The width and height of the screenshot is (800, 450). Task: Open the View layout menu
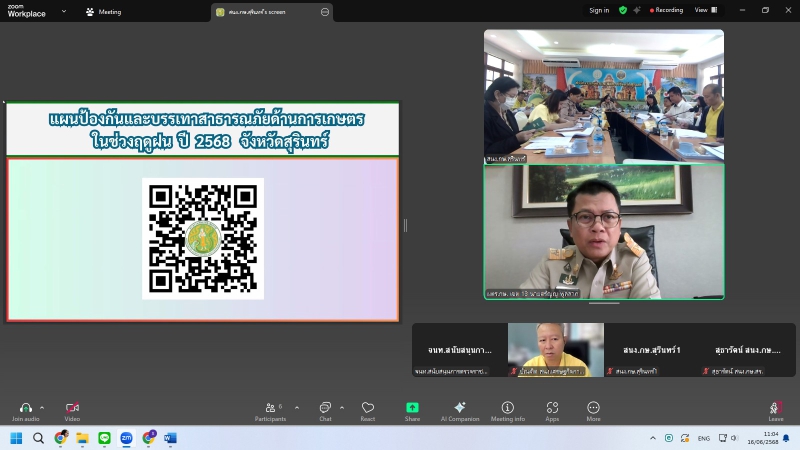706,10
